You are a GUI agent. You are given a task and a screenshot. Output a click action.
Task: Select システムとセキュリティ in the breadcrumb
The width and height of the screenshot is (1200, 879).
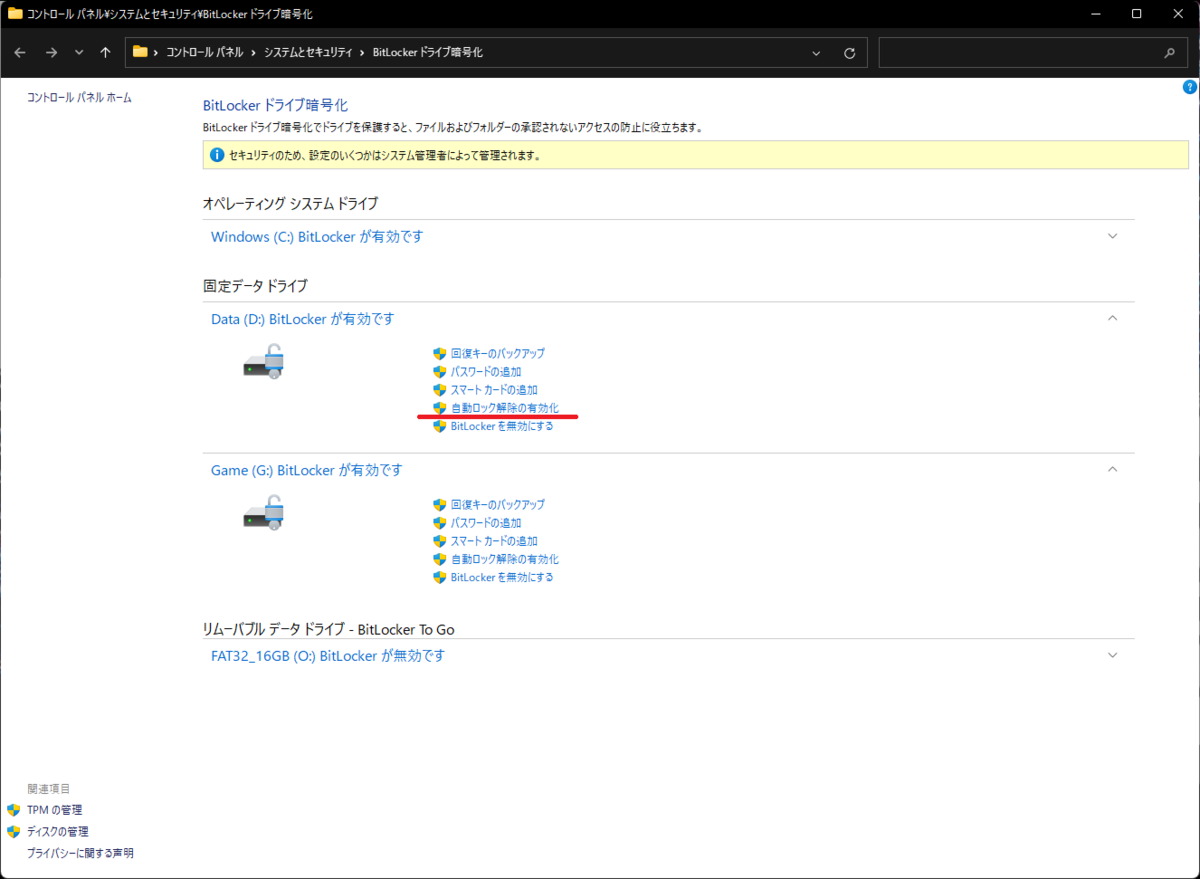[308, 52]
